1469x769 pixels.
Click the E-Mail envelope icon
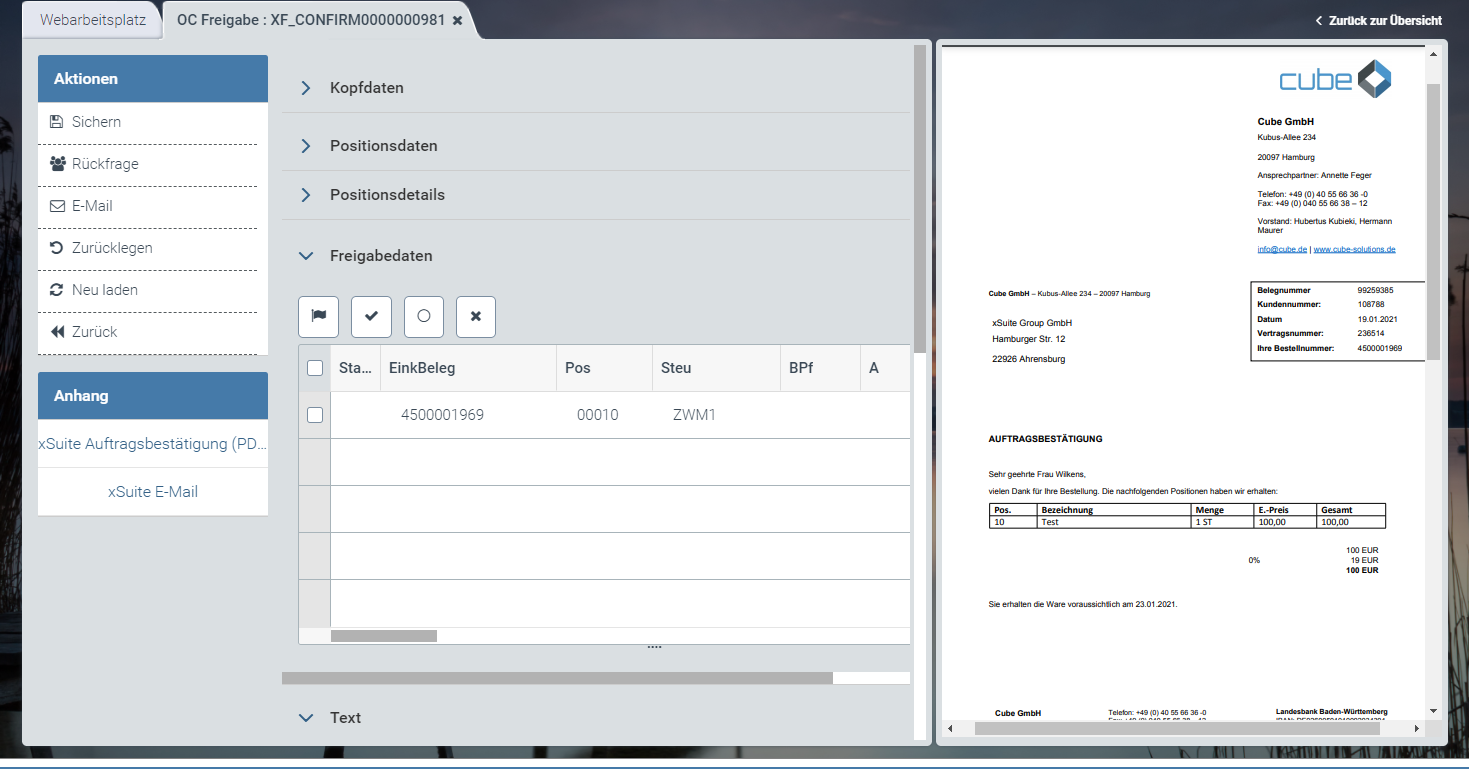57,206
